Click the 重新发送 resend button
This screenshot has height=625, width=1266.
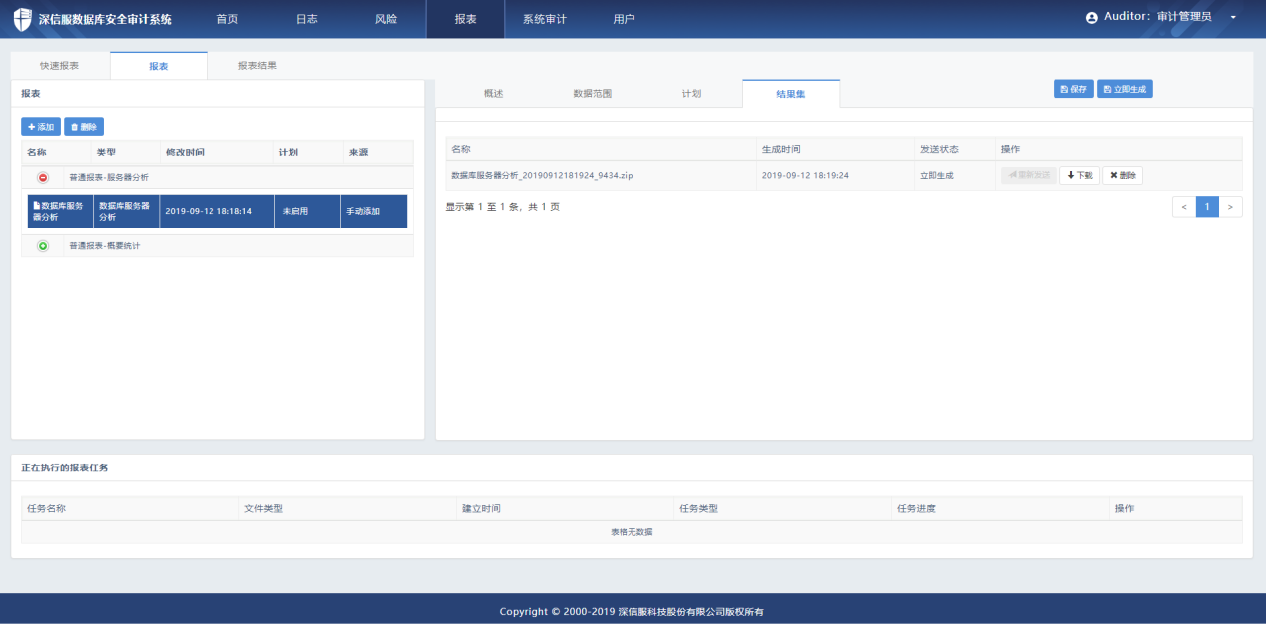[1028, 175]
